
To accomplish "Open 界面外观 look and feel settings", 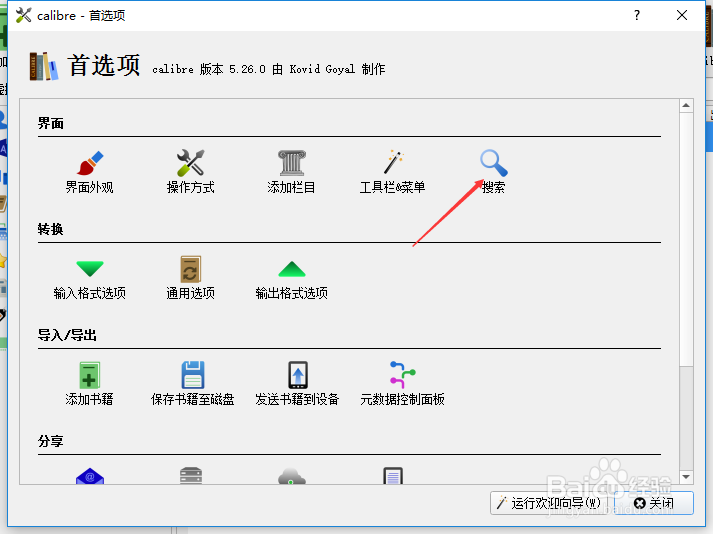I will coord(90,171).
